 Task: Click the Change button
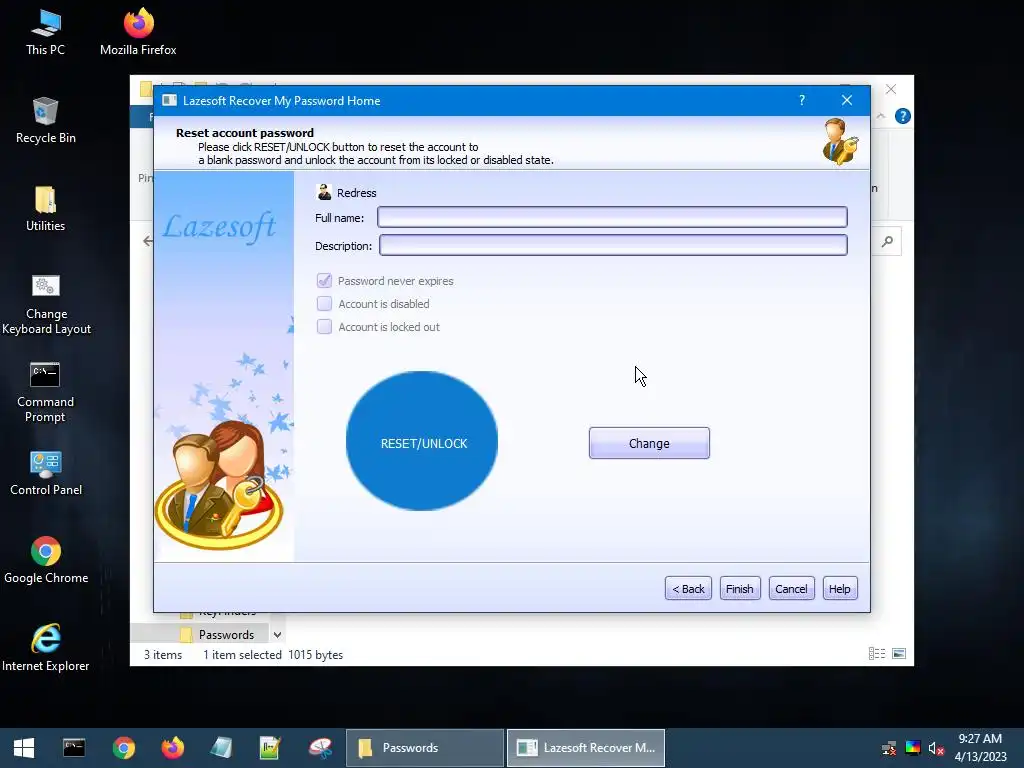click(x=649, y=443)
